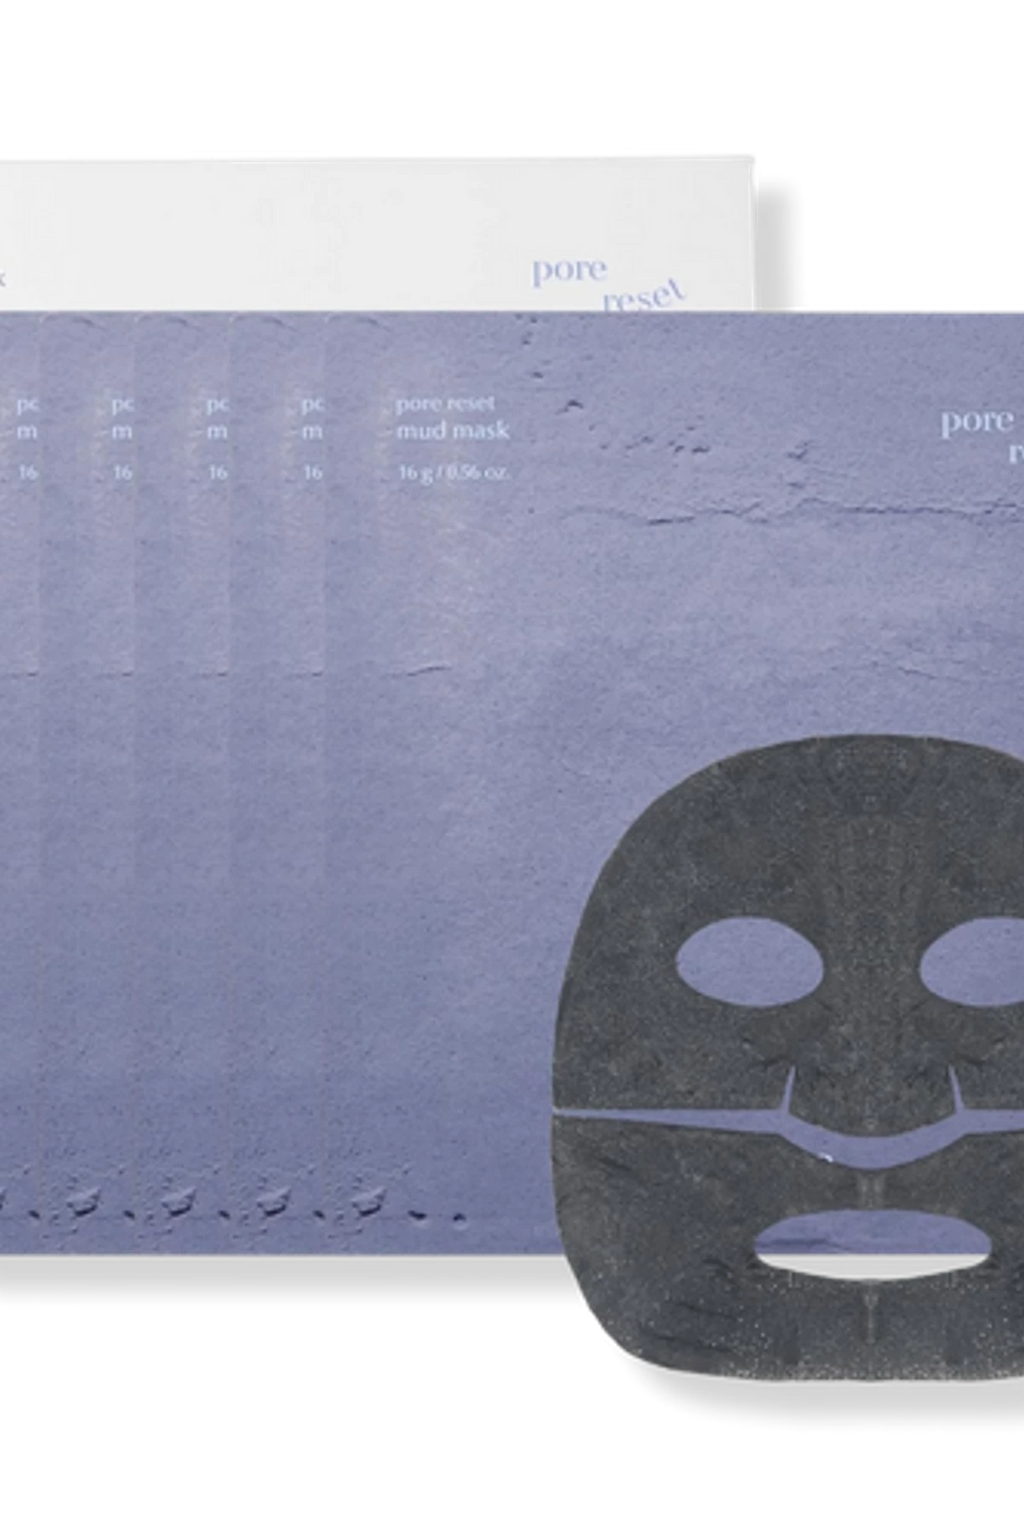Click the 'pore' text on purple box lid
Screen dimensions: 1024x1536
click(x=976, y=421)
